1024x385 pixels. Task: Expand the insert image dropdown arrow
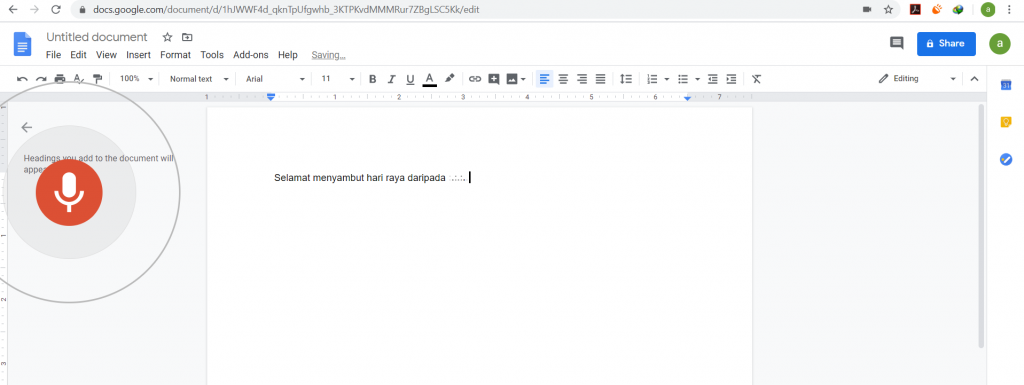523,79
